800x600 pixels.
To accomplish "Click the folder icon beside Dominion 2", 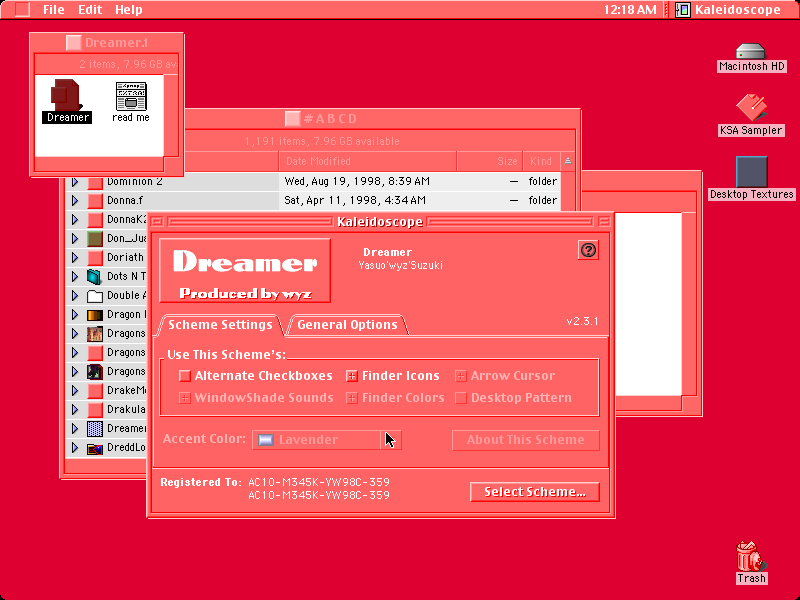I will pos(95,182).
